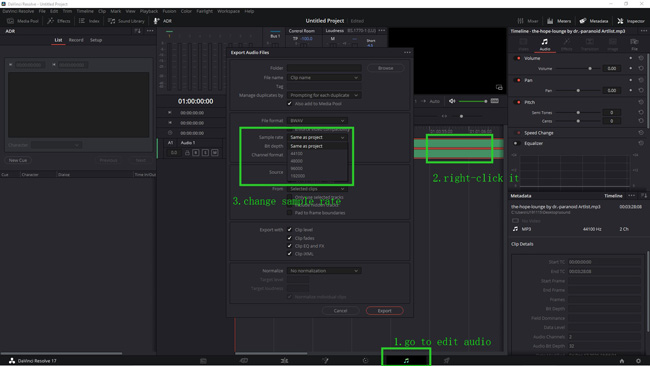Viewport: 650px width, 366px height.
Task: Open the File menu
Action: pos(42,11)
